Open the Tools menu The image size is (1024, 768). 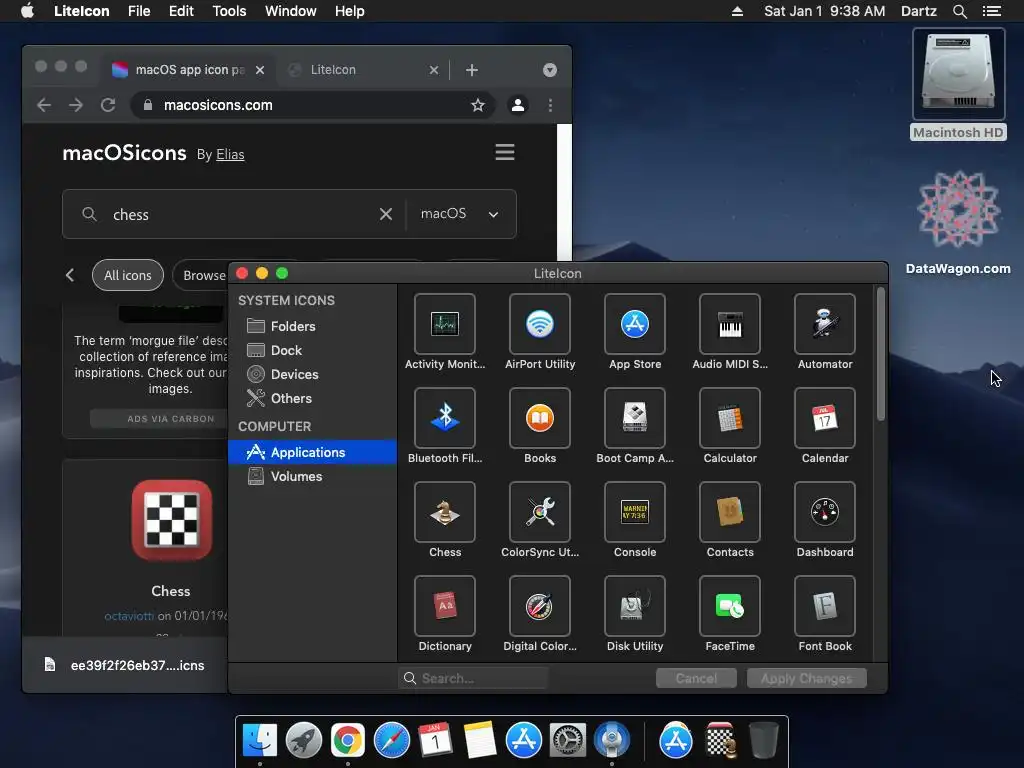[229, 11]
